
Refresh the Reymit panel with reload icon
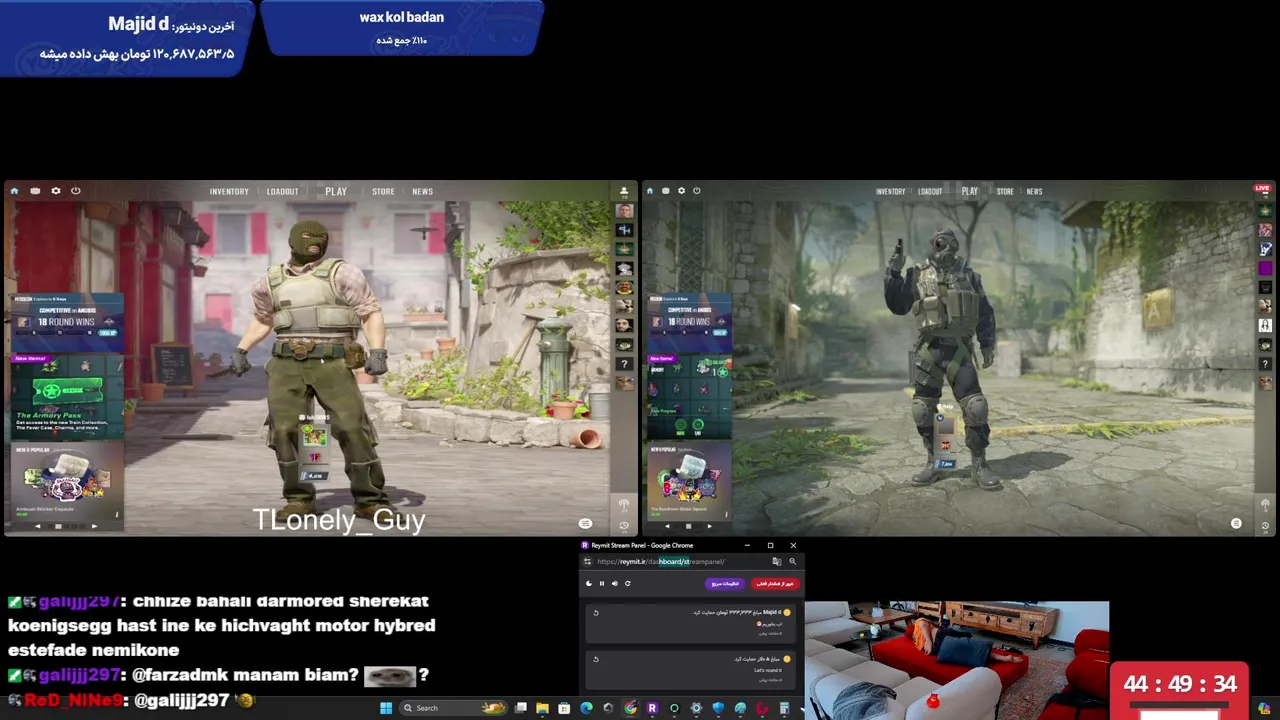(627, 583)
